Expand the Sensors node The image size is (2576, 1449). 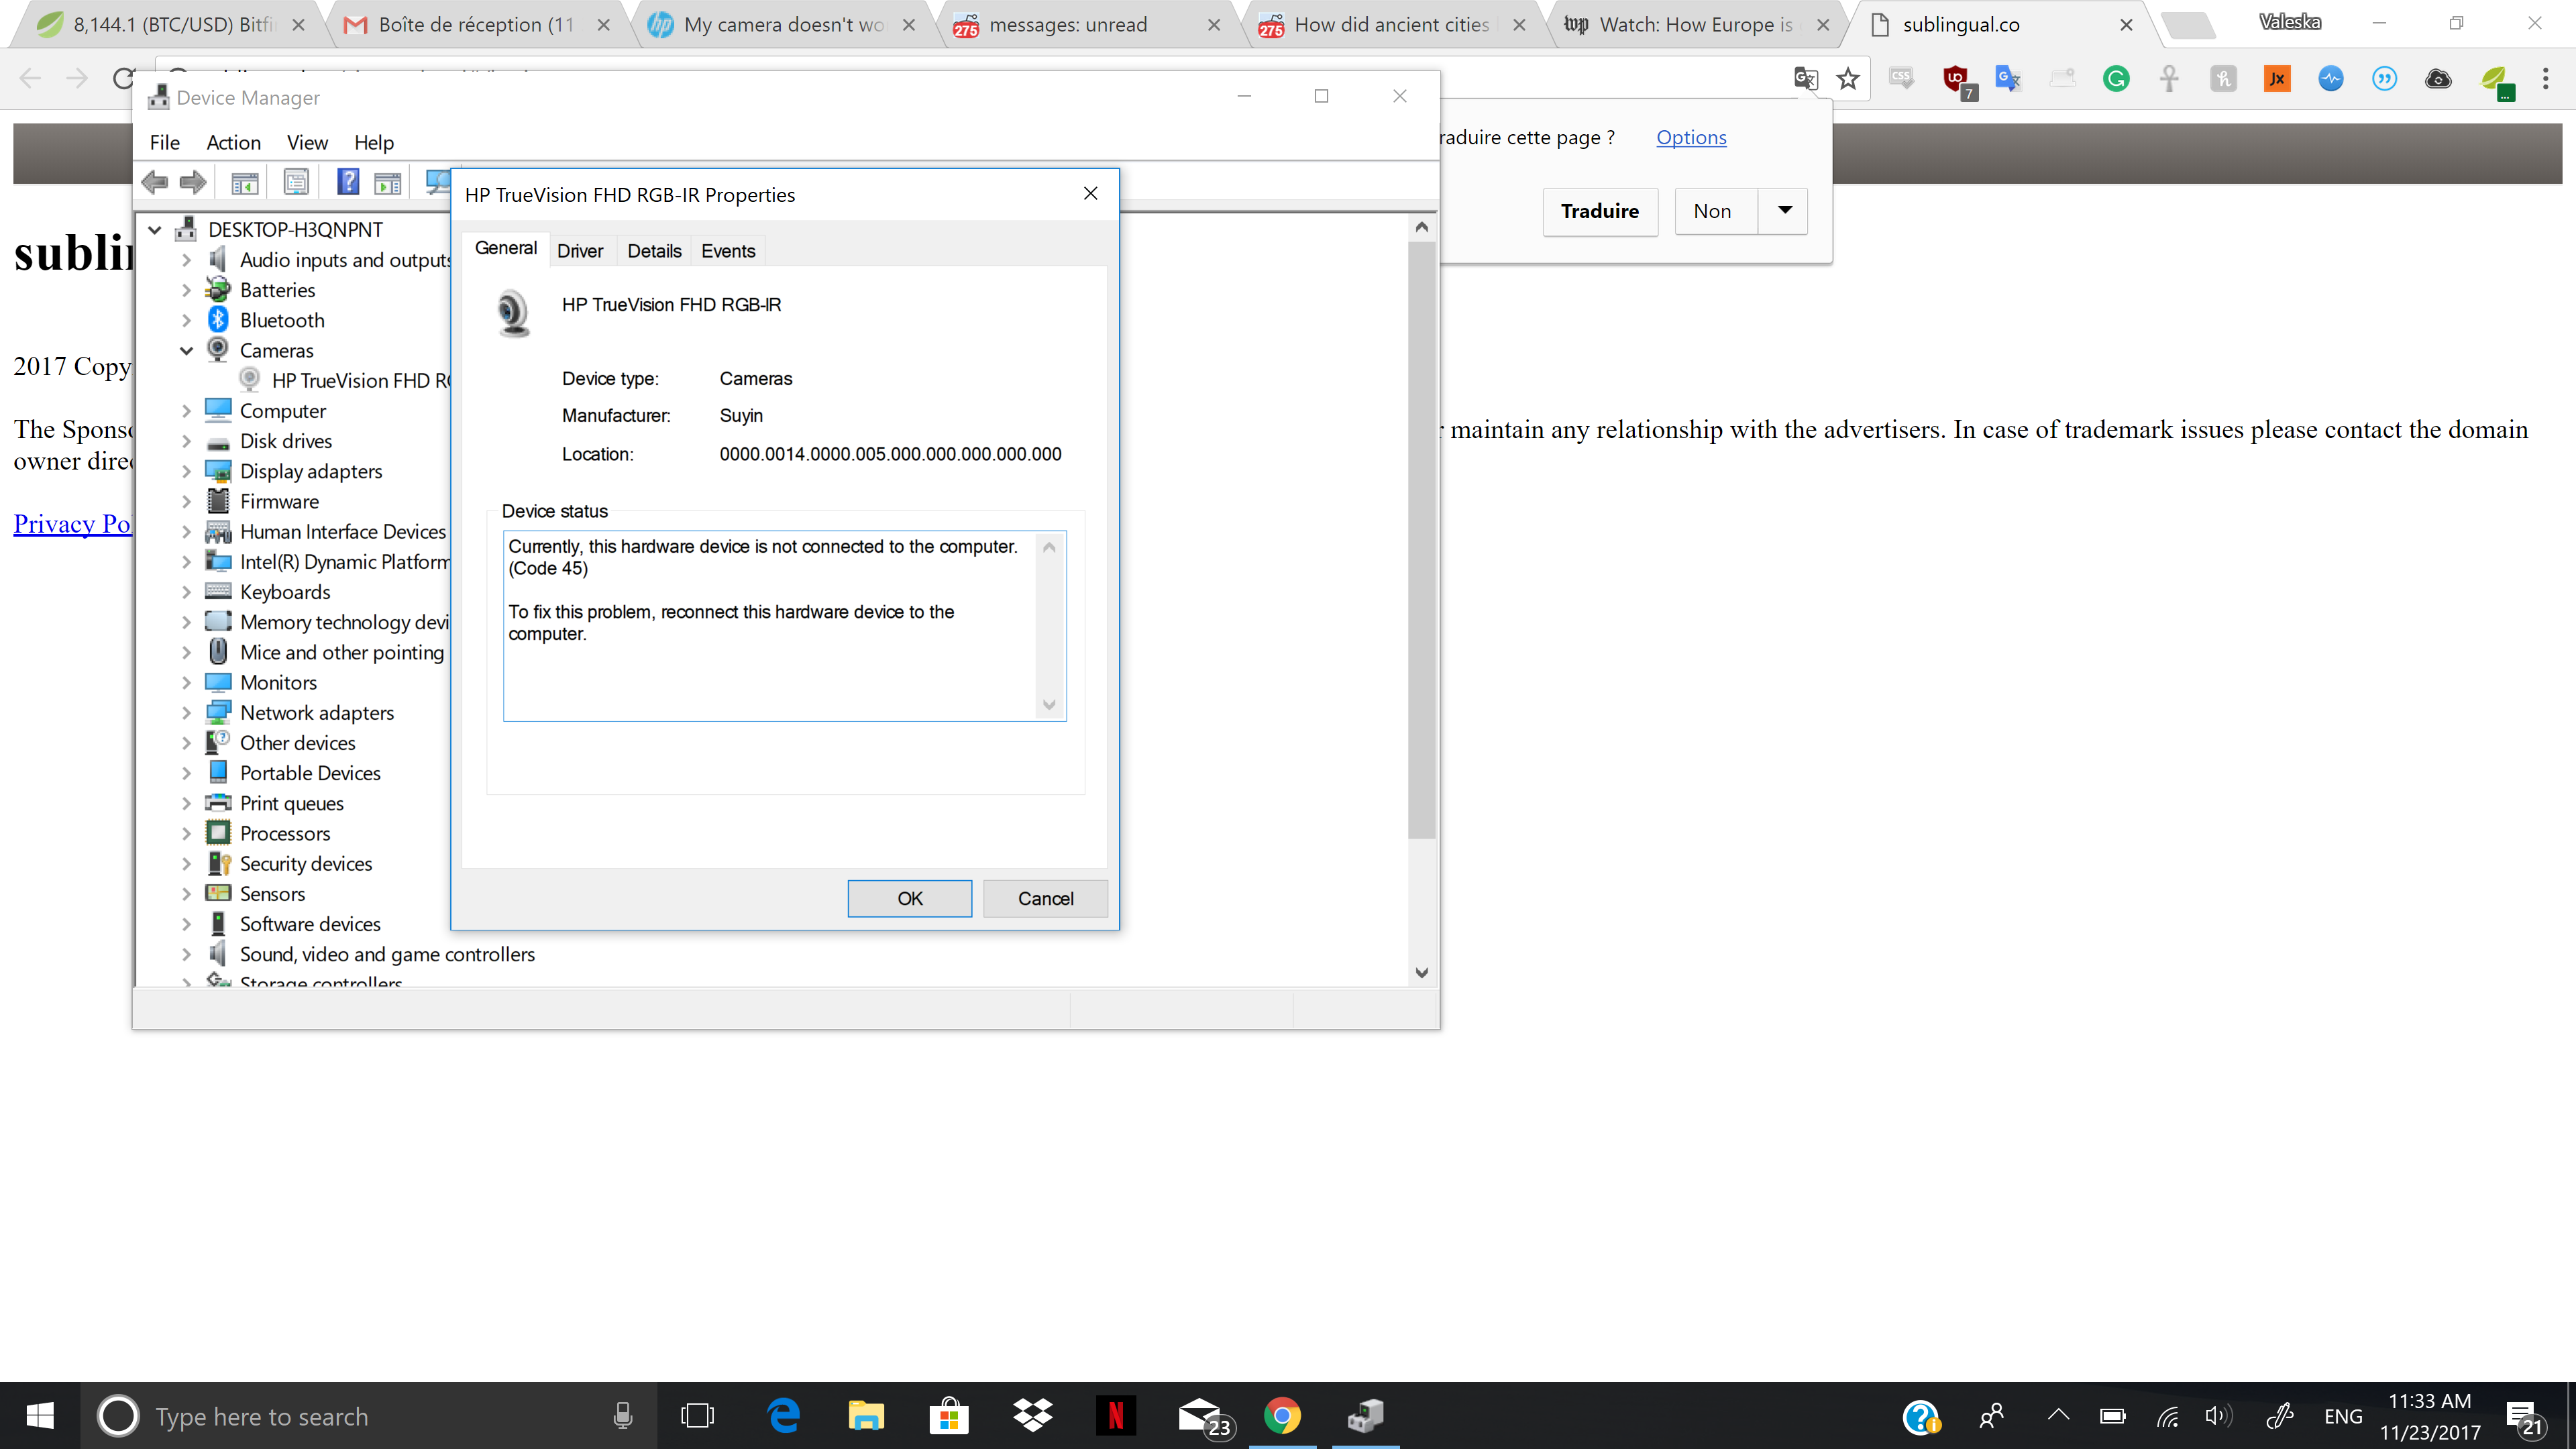pos(186,894)
